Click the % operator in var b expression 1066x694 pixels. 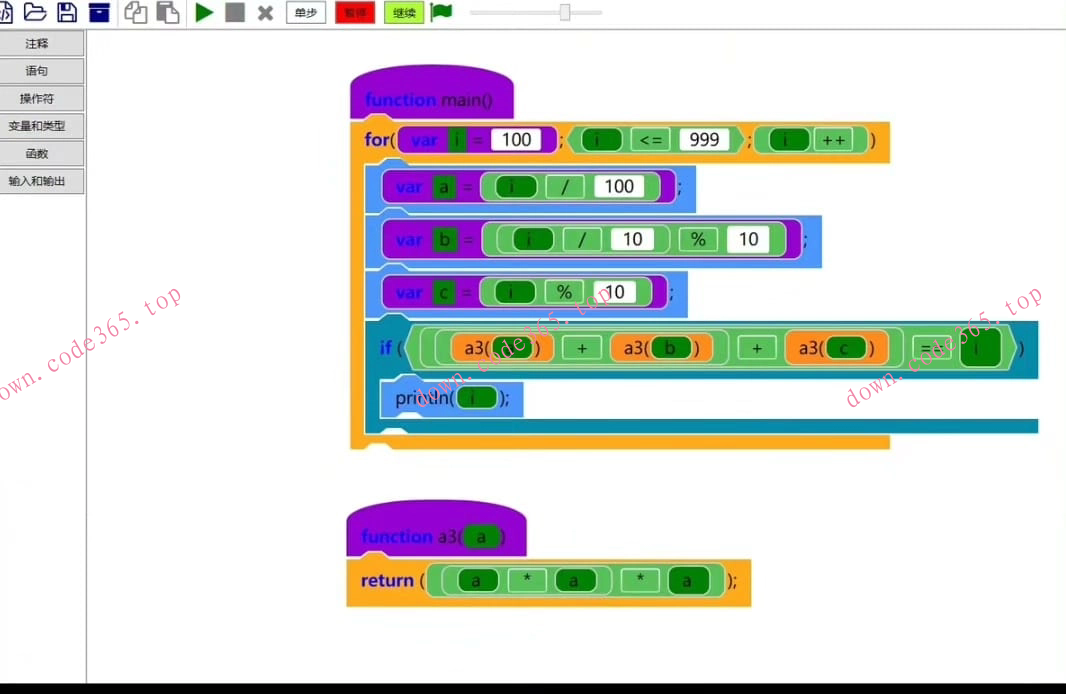[698, 239]
